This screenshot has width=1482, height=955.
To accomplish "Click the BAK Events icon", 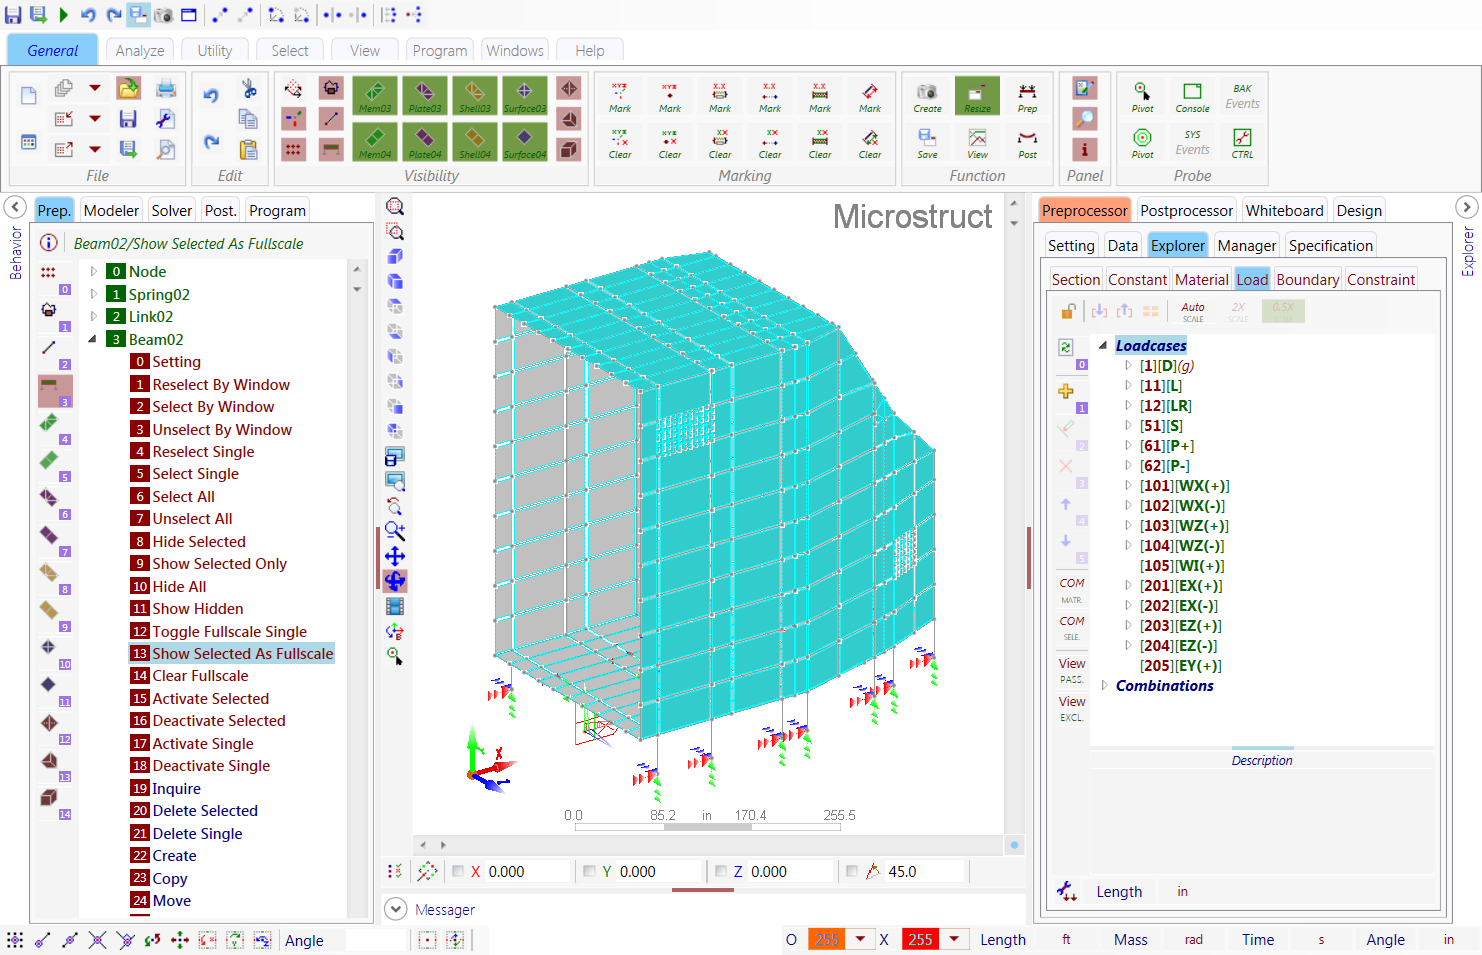I will coord(1242,96).
